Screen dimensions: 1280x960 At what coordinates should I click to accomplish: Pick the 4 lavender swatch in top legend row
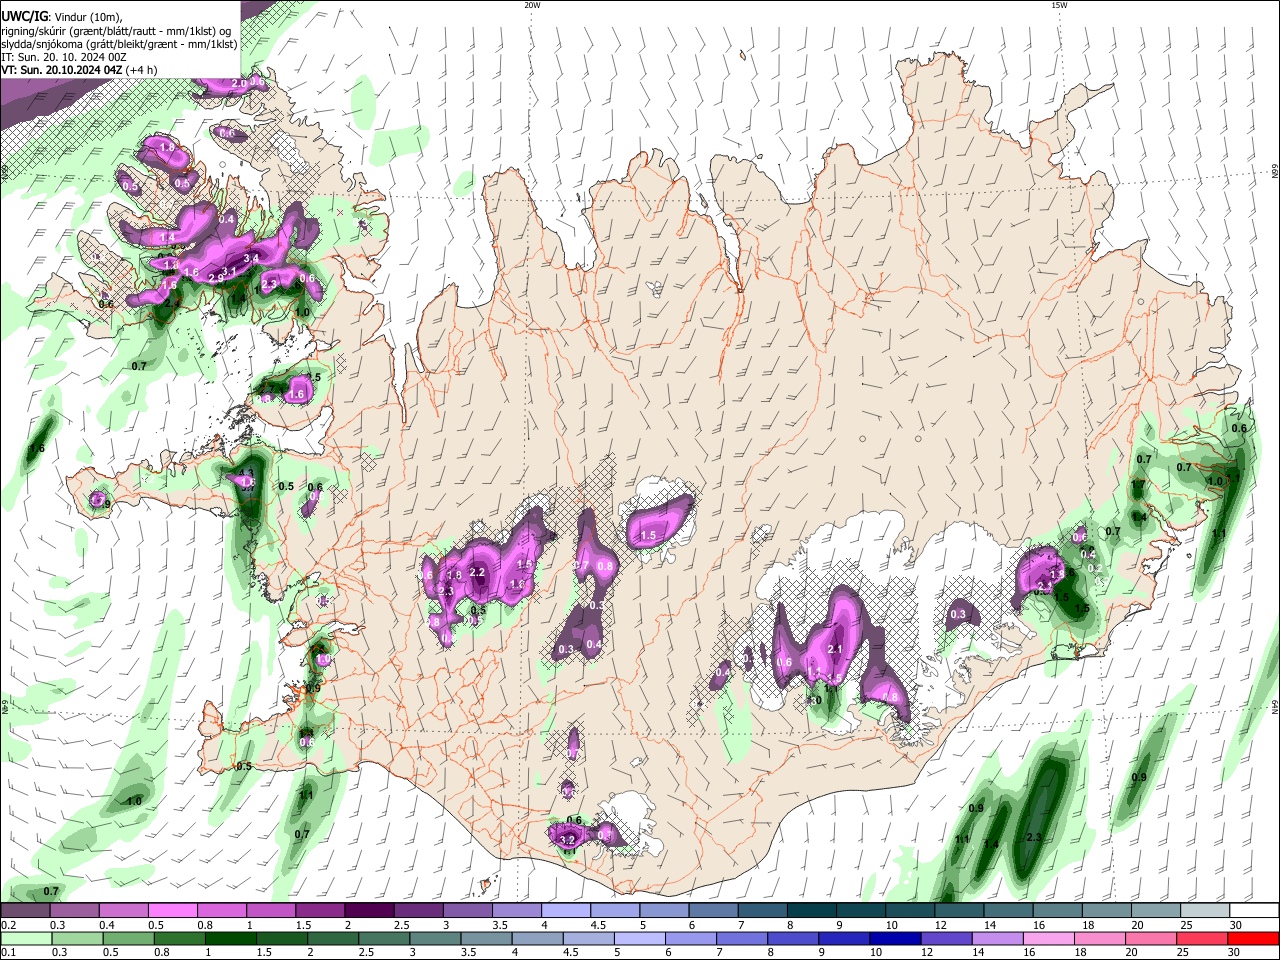tap(566, 910)
